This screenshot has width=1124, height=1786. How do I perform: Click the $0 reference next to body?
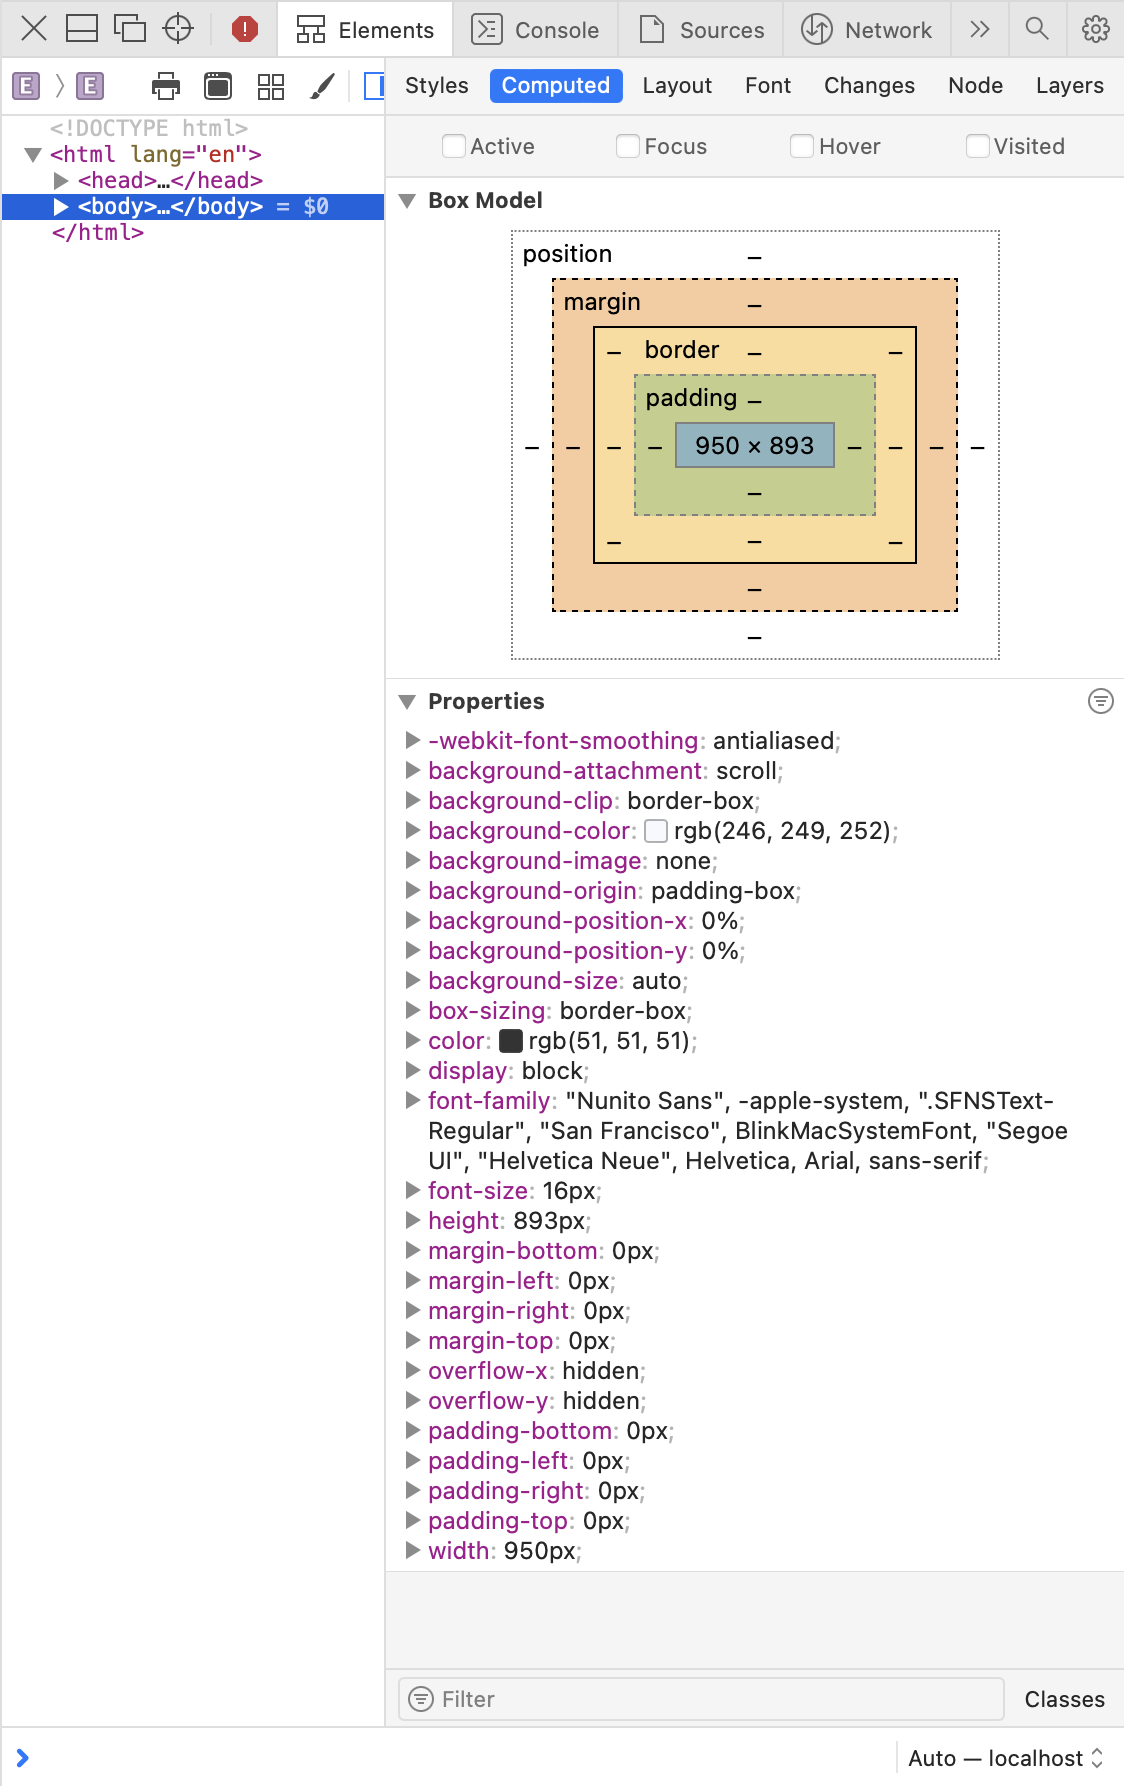pos(316,207)
